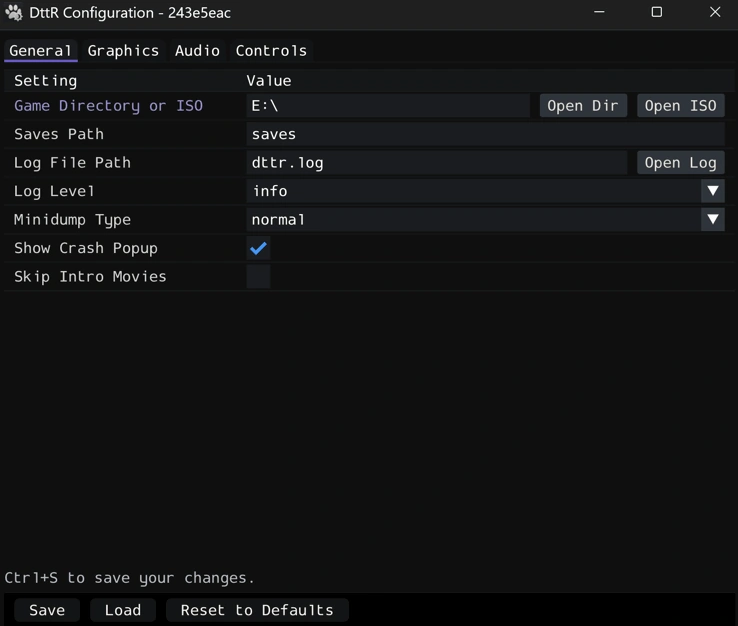The height and width of the screenshot is (626, 738).
Task: Click the Open Log button
Action: (680, 162)
